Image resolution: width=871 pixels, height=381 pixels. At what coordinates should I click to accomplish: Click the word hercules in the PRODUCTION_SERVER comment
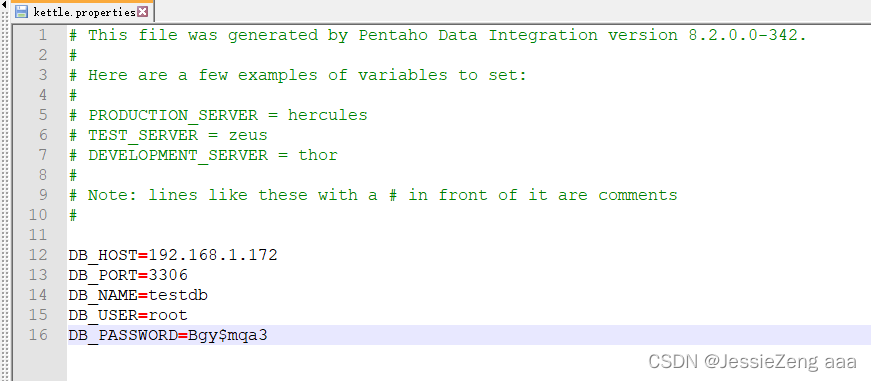pyautogui.click(x=327, y=115)
